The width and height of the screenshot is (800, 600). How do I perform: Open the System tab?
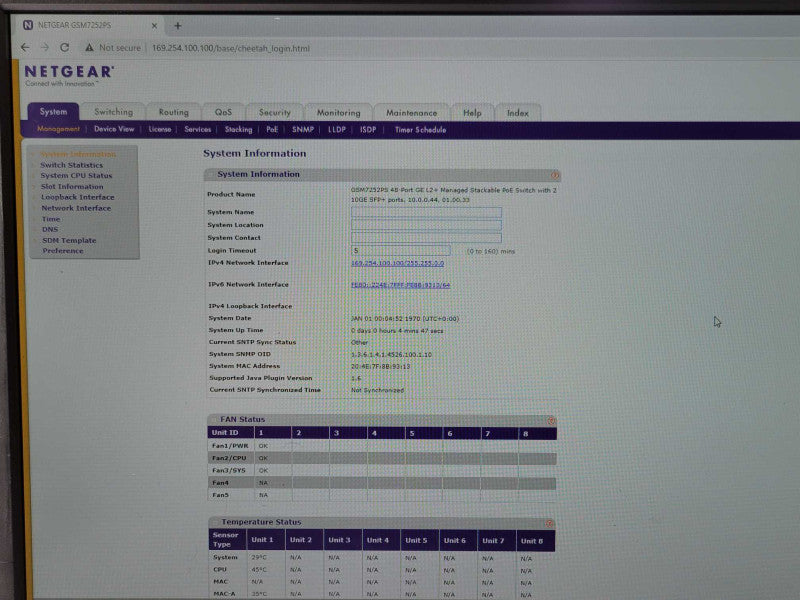point(53,112)
